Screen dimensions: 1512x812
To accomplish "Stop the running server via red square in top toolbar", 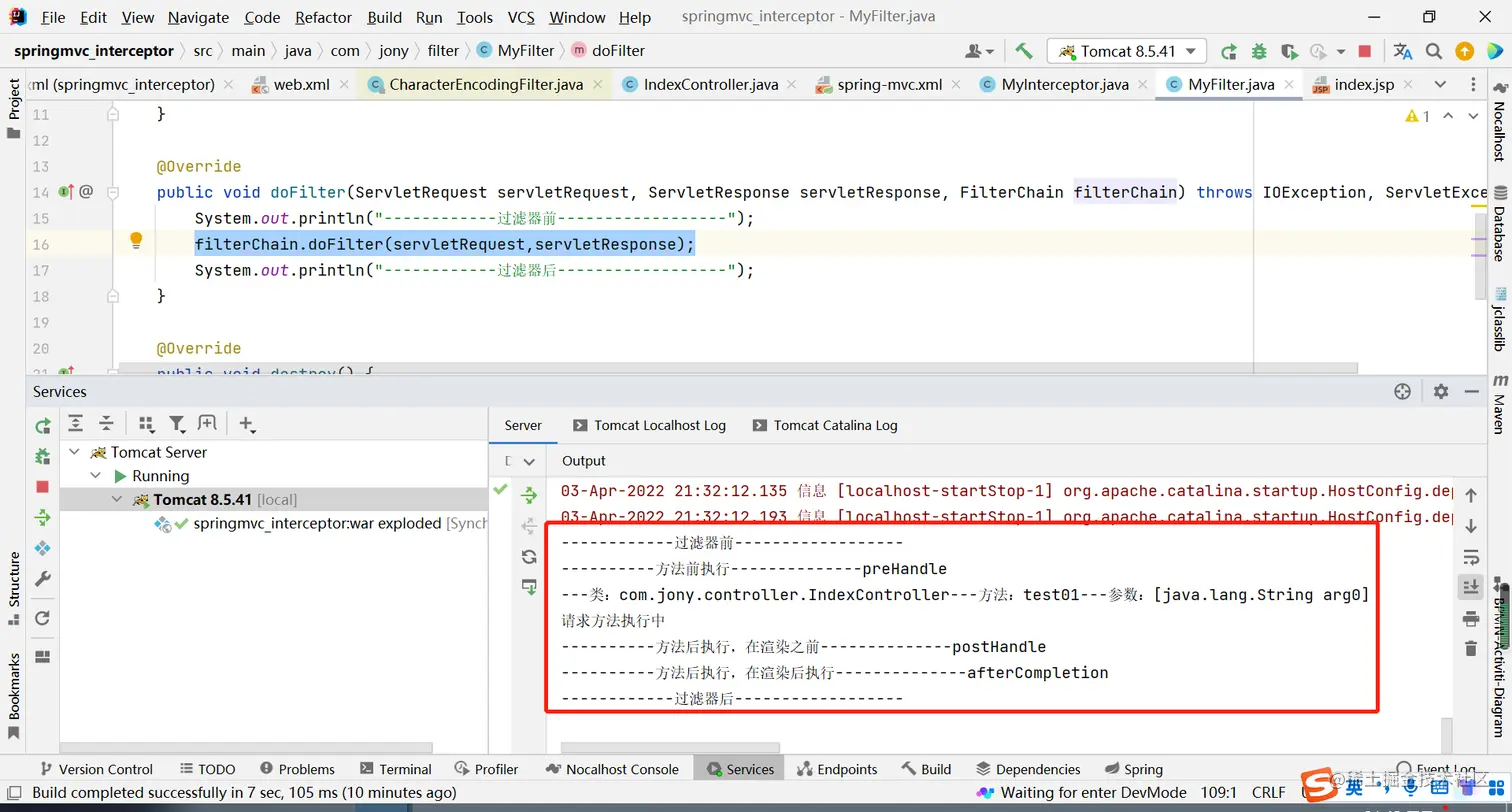I will pyautogui.click(x=1365, y=51).
